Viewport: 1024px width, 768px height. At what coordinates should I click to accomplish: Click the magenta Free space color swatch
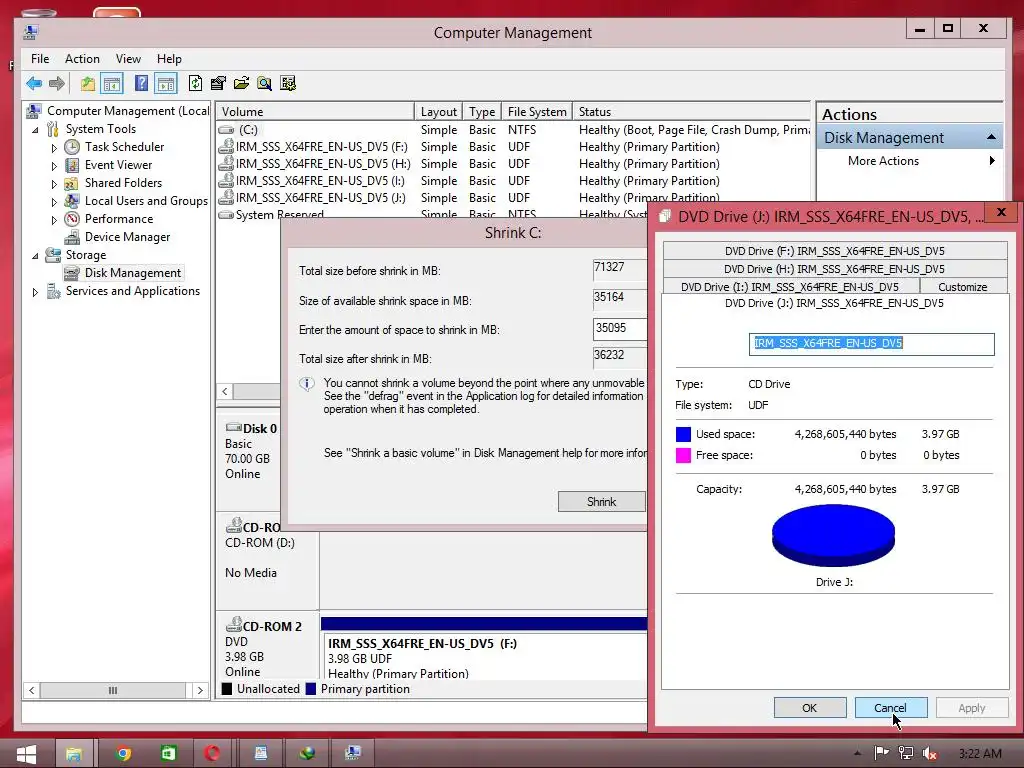683,455
